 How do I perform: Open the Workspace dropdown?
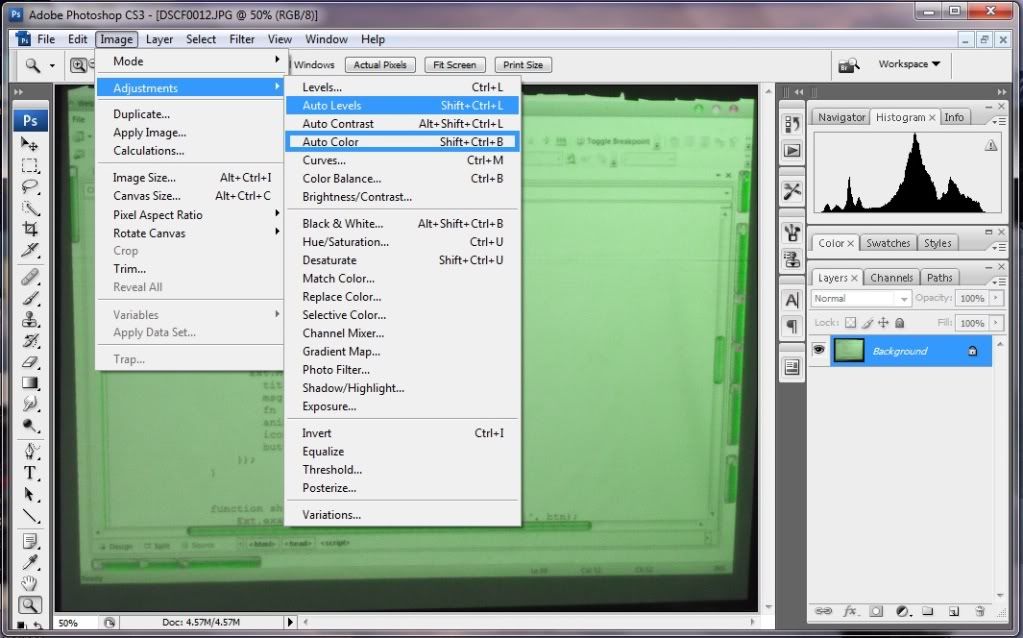coord(908,64)
